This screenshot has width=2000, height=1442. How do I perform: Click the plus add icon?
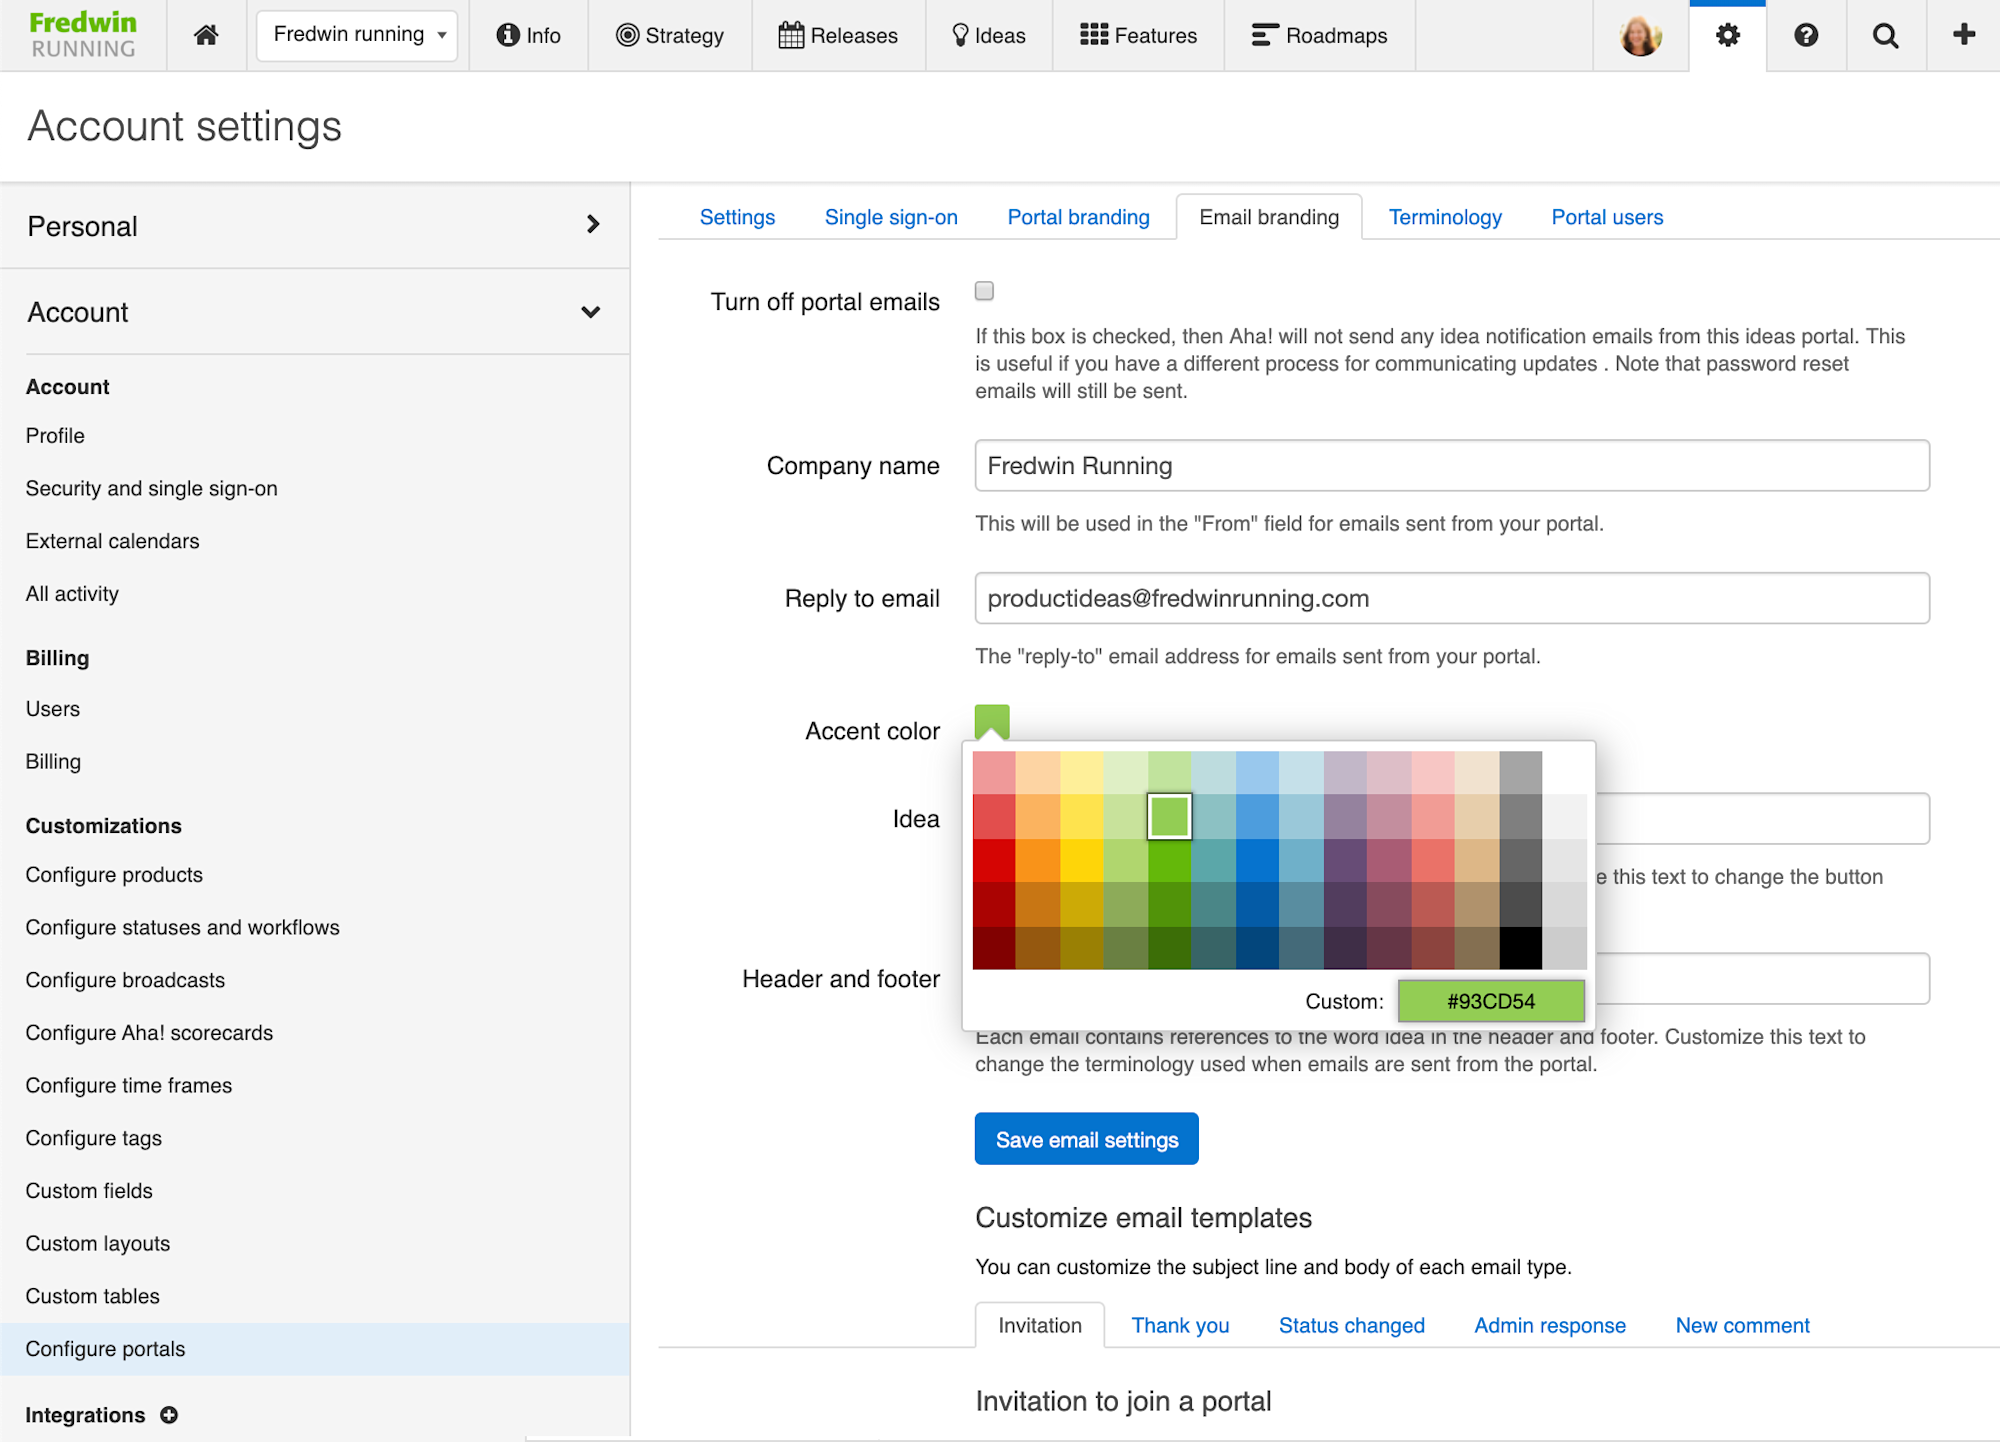point(1963,35)
